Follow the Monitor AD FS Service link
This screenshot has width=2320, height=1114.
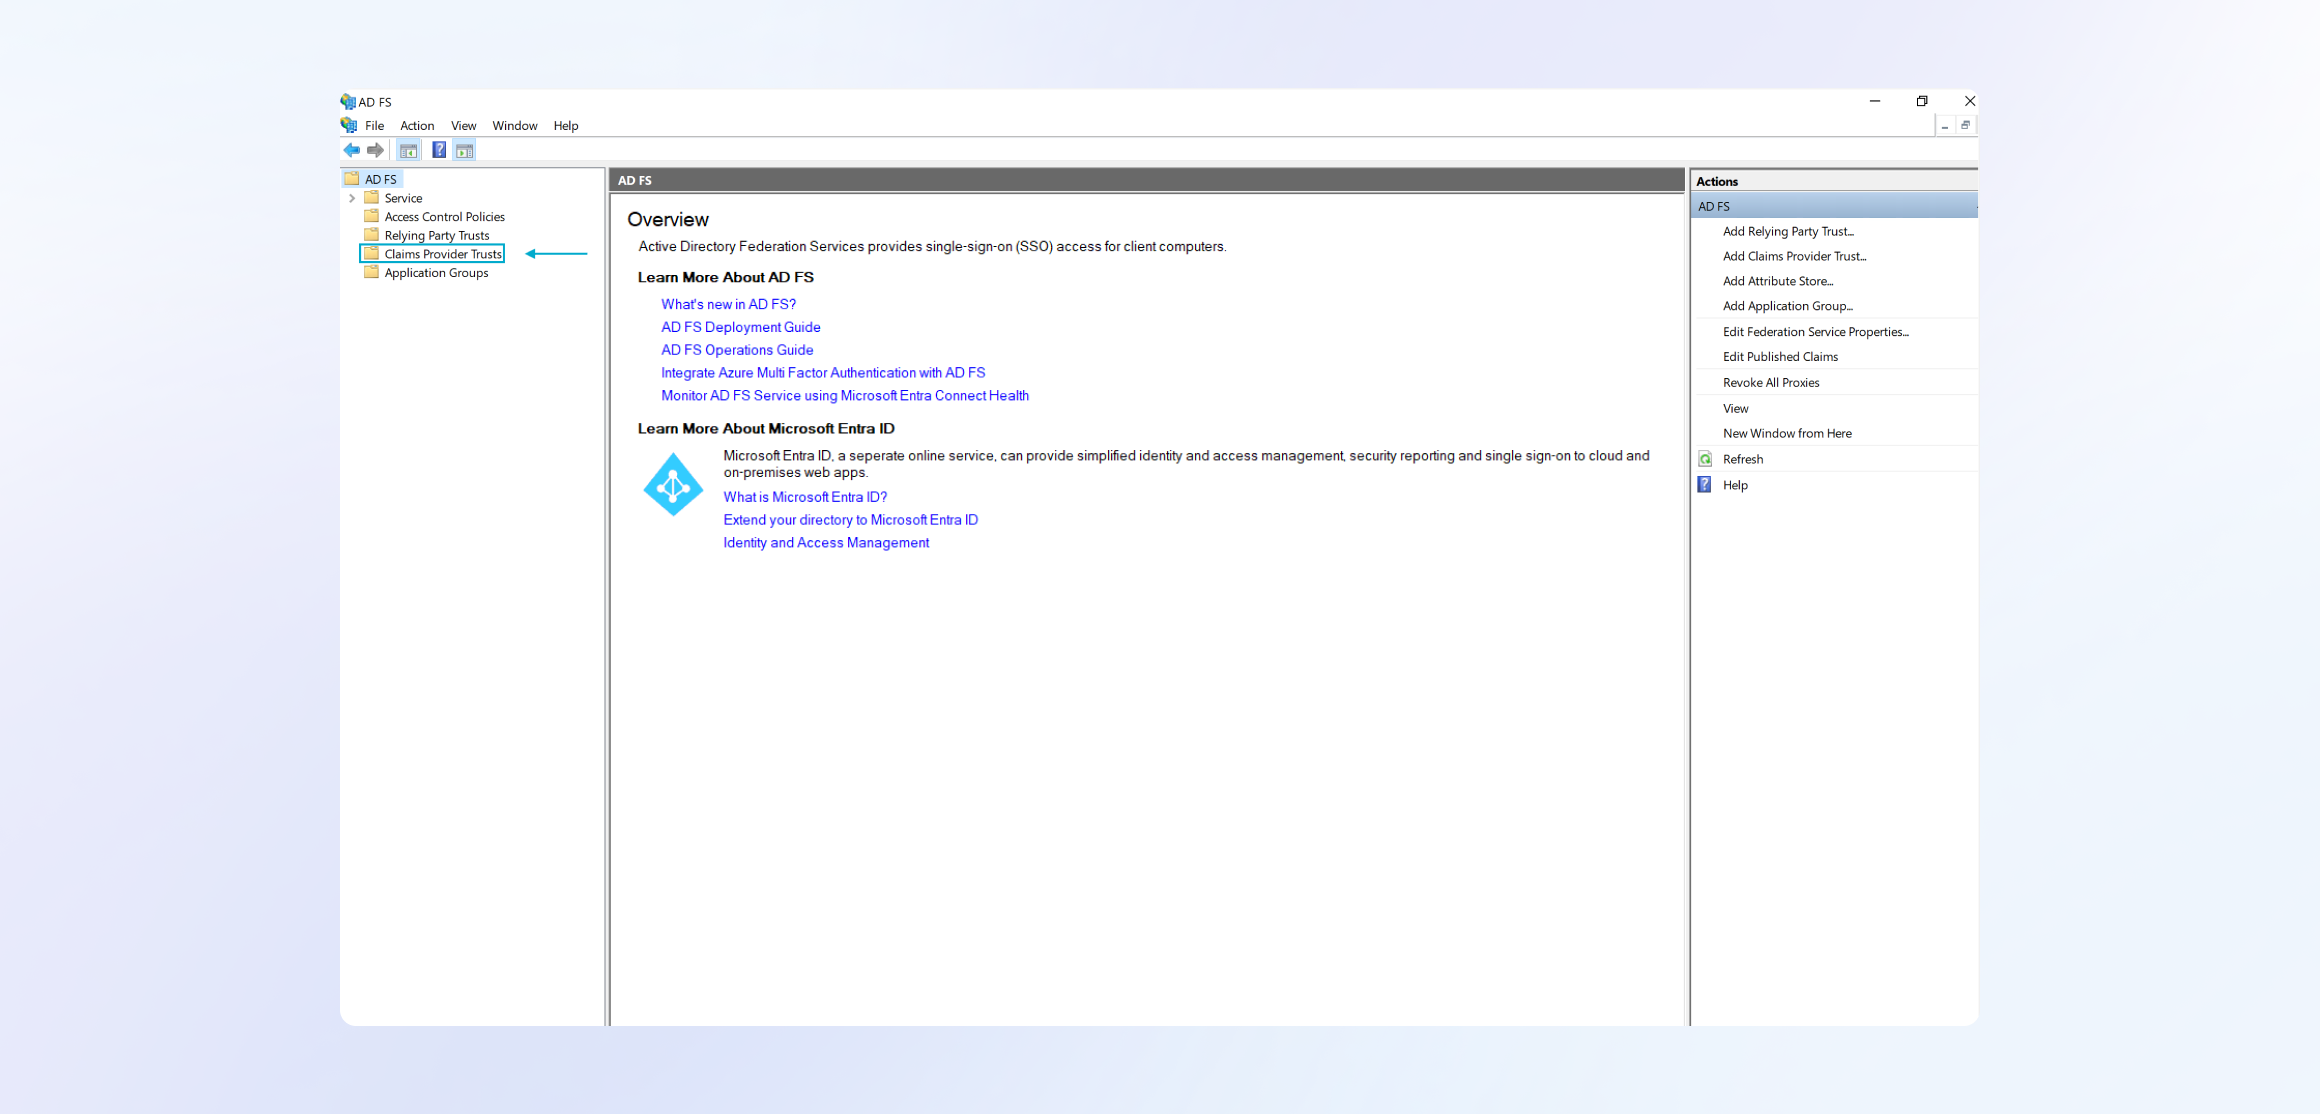tap(845, 396)
